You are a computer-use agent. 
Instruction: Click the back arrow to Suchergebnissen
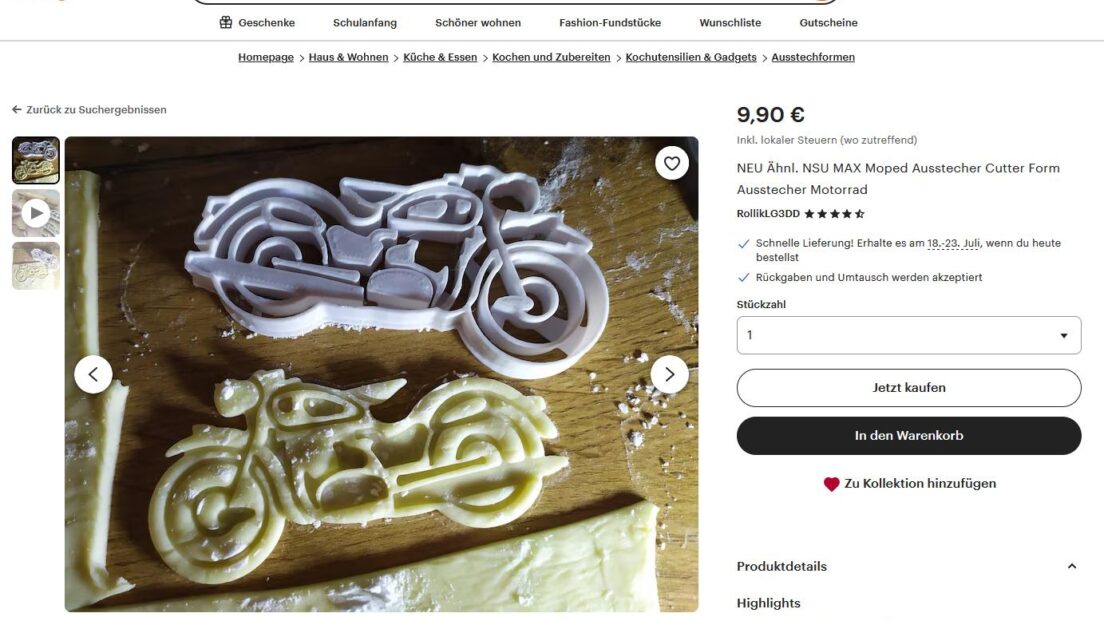(x=17, y=110)
